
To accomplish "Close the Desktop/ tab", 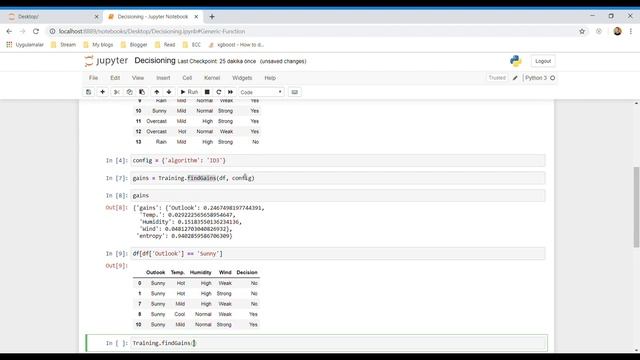I will tap(96, 17).
